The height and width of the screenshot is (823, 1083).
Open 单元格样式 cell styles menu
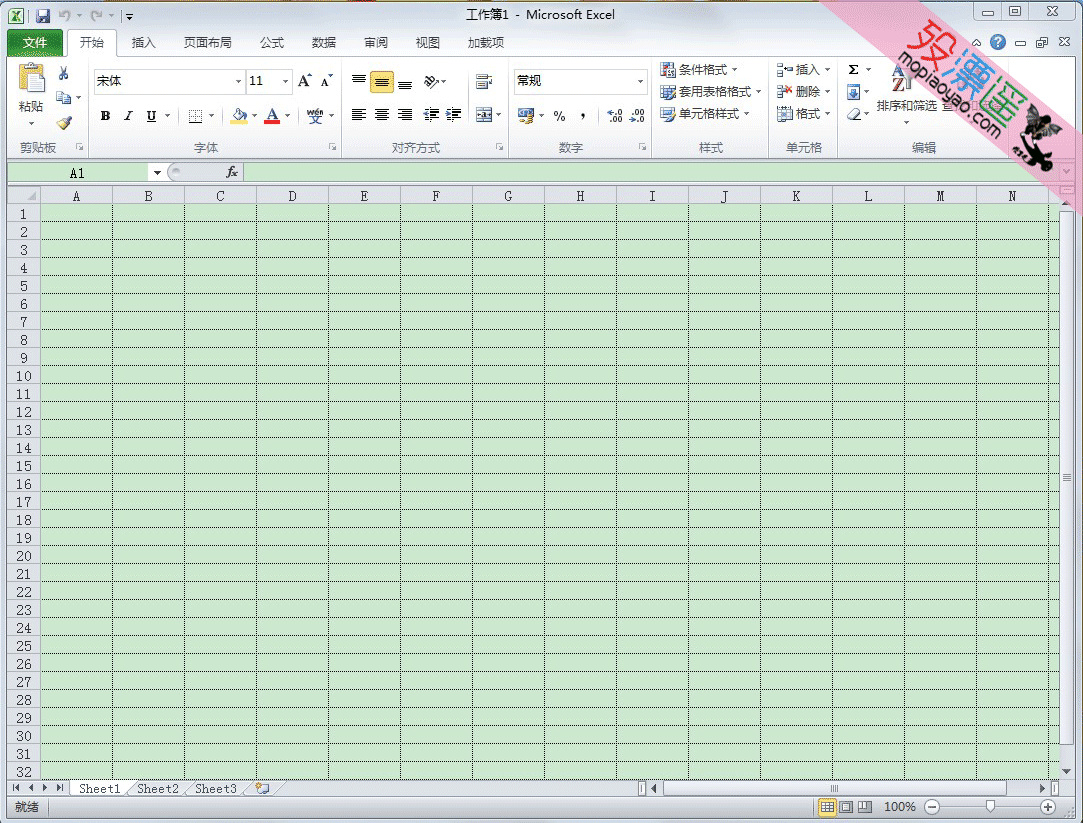705,114
